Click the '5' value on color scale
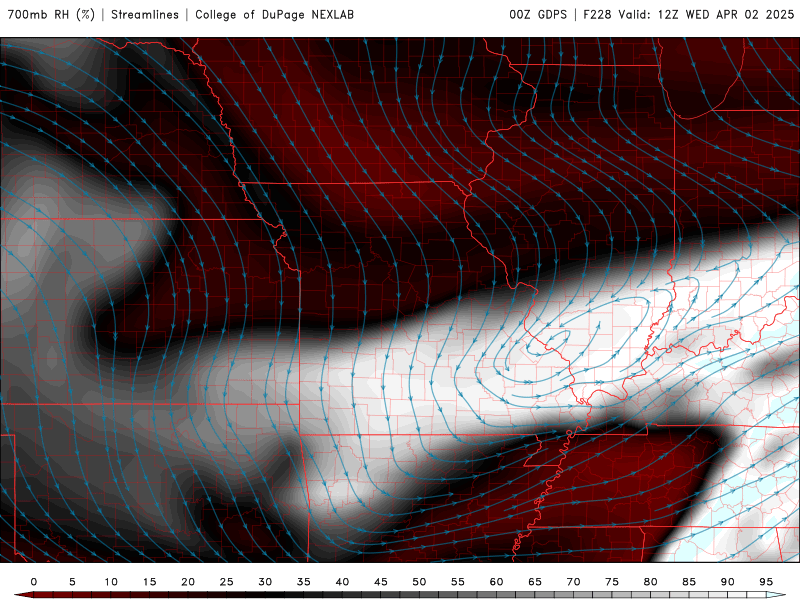Image resolution: width=800 pixels, height=600 pixels. (x=72, y=582)
